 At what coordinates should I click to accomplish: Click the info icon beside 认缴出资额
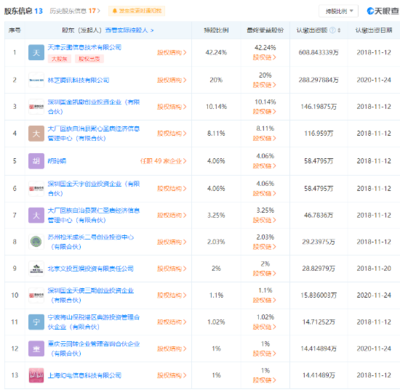pyautogui.click(x=332, y=30)
